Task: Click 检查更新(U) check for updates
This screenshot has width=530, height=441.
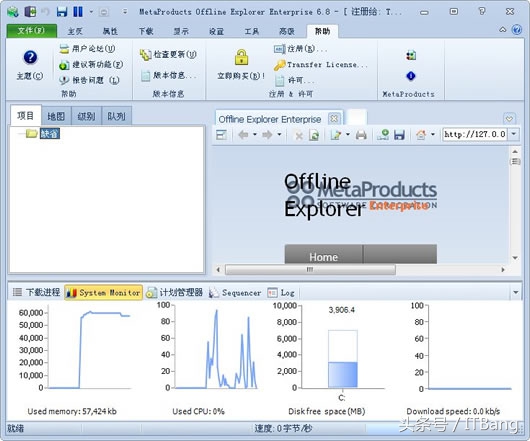Action: pyautogui.click(x=168, y=54)
